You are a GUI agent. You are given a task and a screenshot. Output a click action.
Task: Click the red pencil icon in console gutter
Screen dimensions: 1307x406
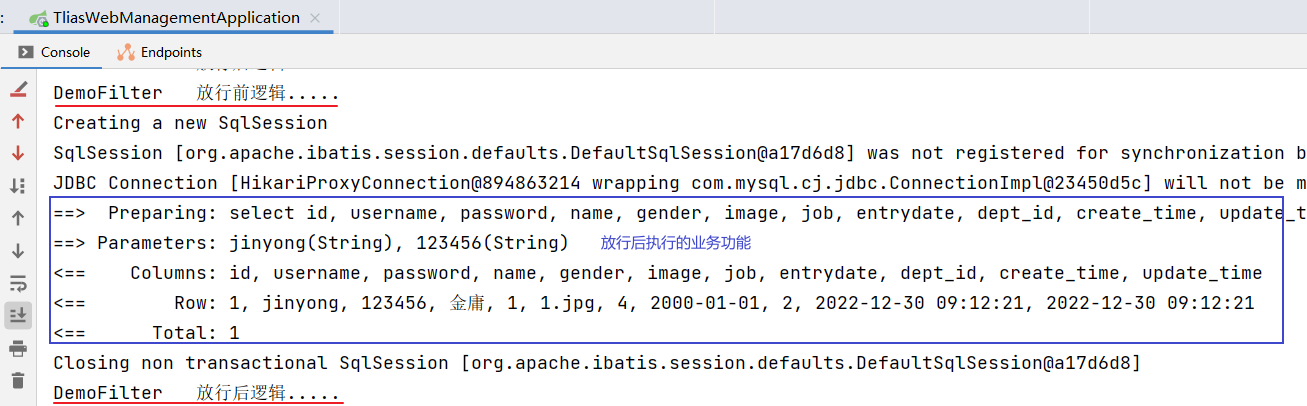(x=18, y=90)
